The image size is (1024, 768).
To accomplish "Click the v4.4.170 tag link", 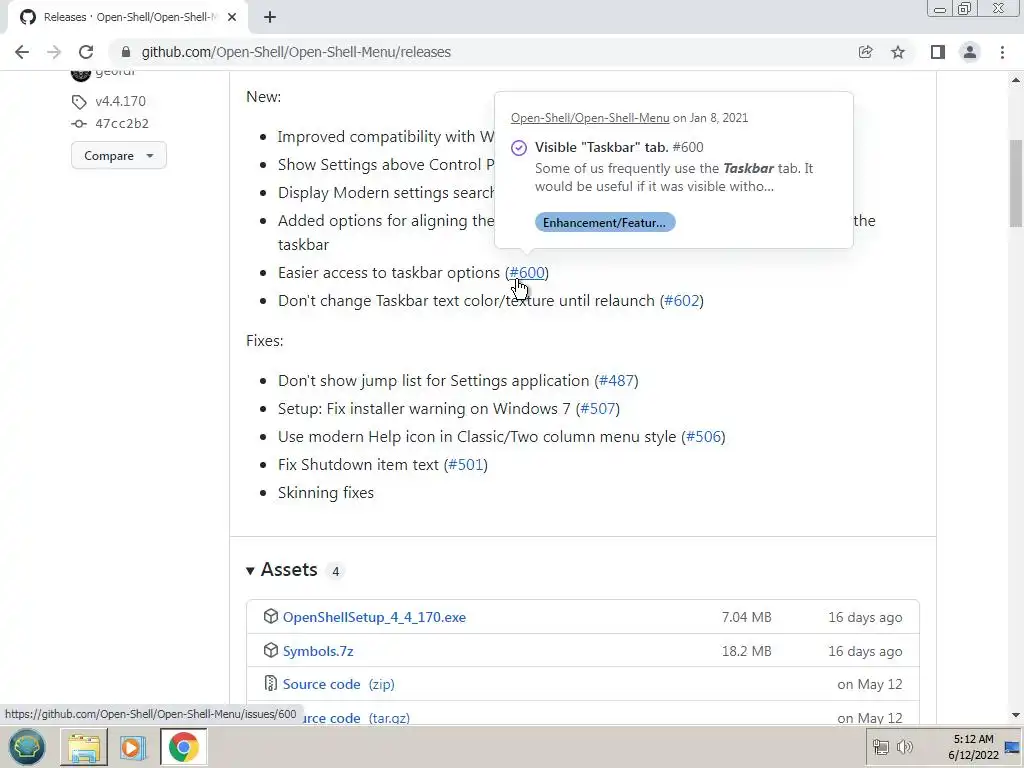I will tap(120, 101).
